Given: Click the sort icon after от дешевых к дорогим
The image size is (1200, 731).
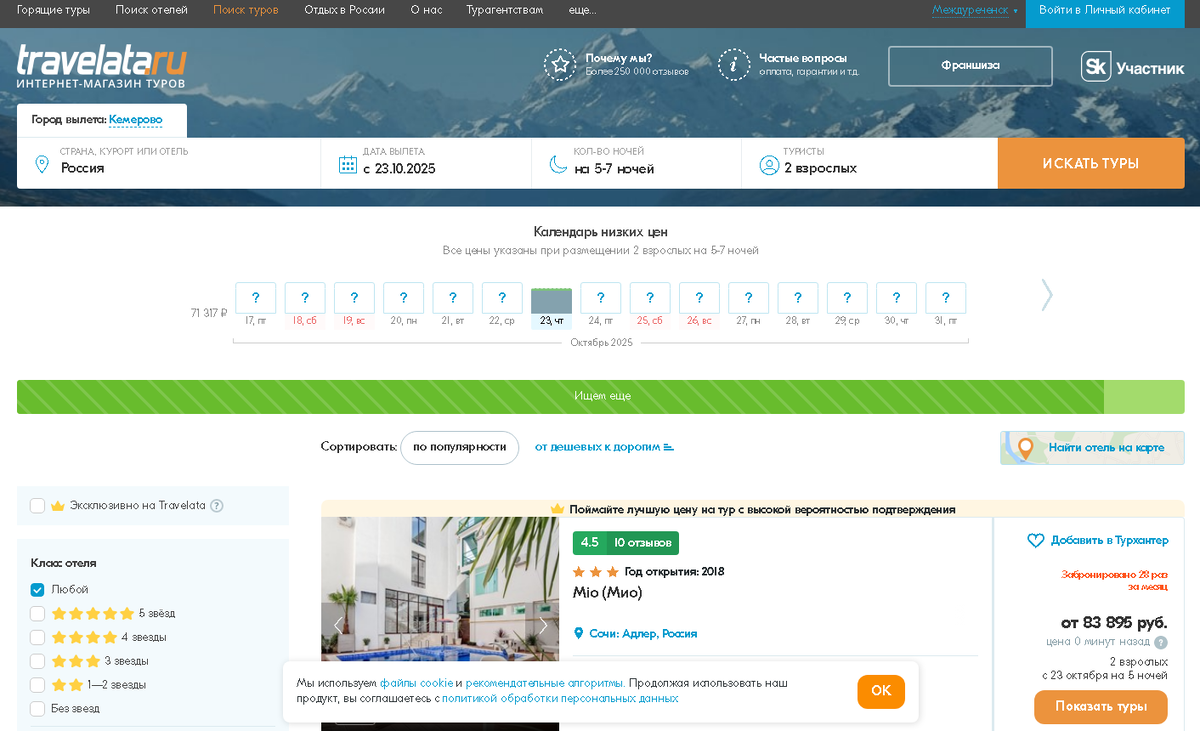Looking at the screenshot, I should point(669,447).
